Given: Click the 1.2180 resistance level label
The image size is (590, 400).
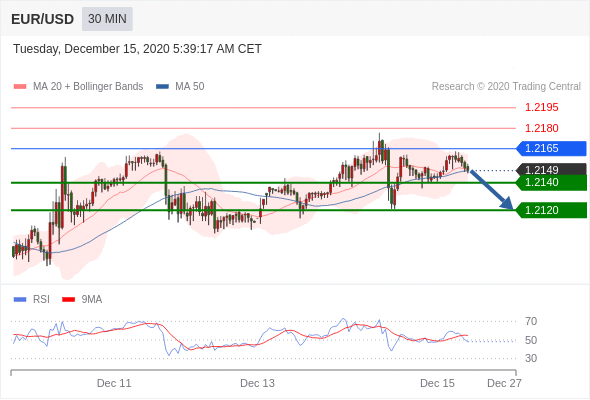Looking at the screenshot, I should [x=541, y=128].
